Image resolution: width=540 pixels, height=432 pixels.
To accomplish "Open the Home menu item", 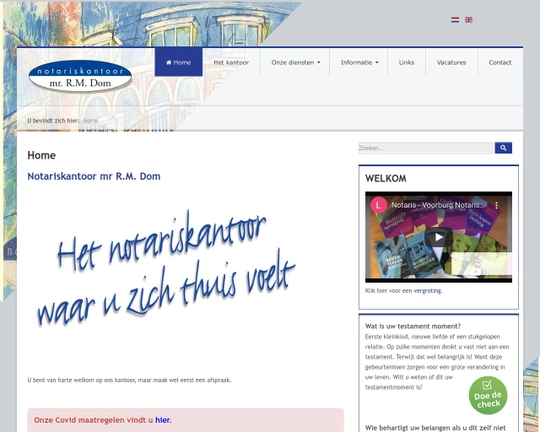I will tap(178, 62).
